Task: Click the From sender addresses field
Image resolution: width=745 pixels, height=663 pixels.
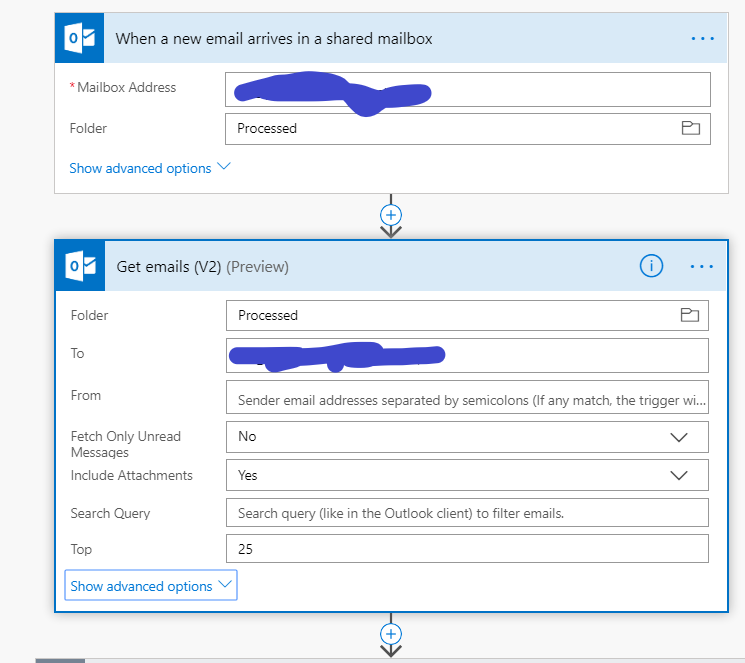Action: (x=467, y=397)
